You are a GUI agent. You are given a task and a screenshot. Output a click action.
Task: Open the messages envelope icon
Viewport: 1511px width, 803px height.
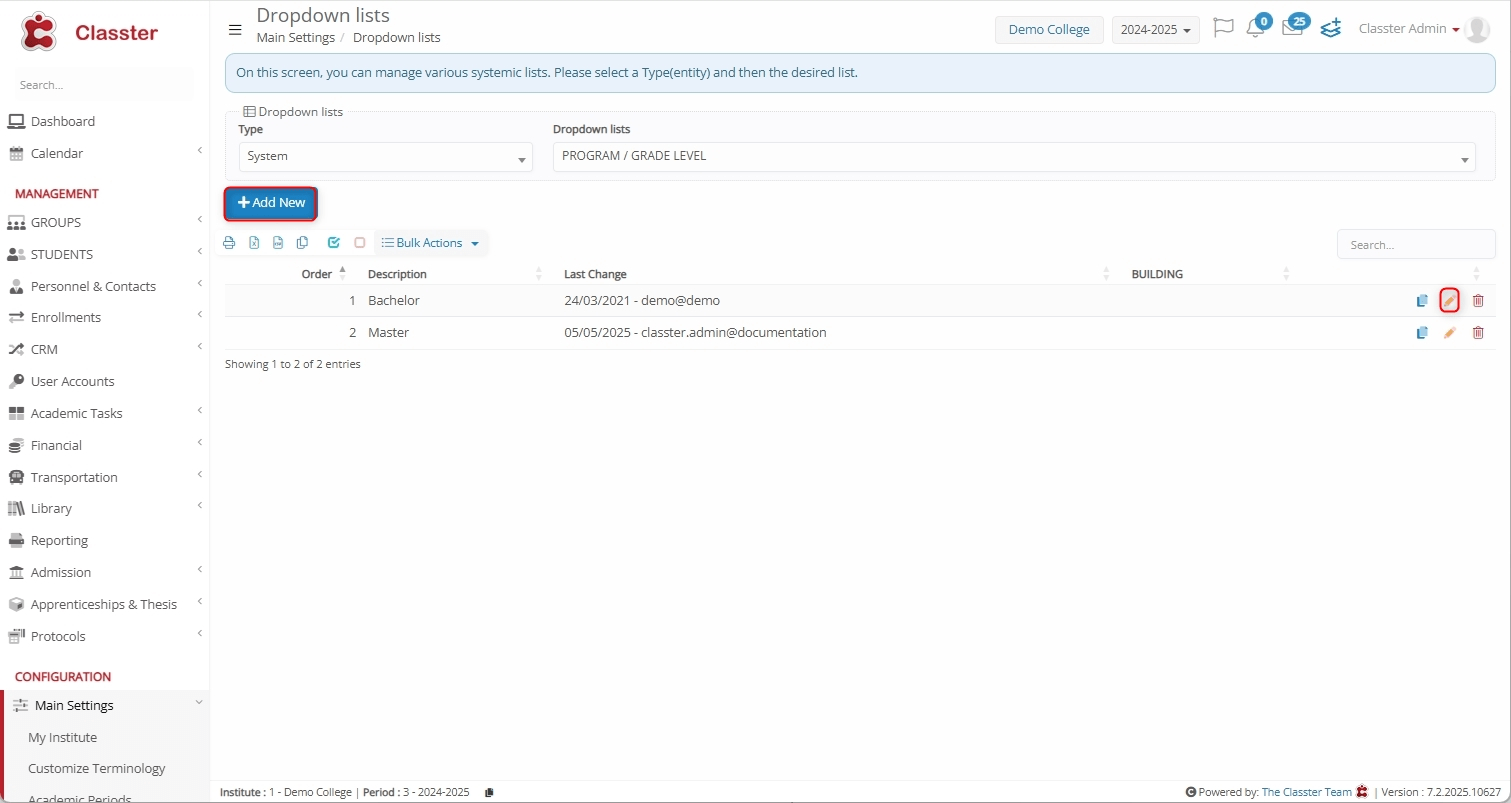tap(1292, 29)
